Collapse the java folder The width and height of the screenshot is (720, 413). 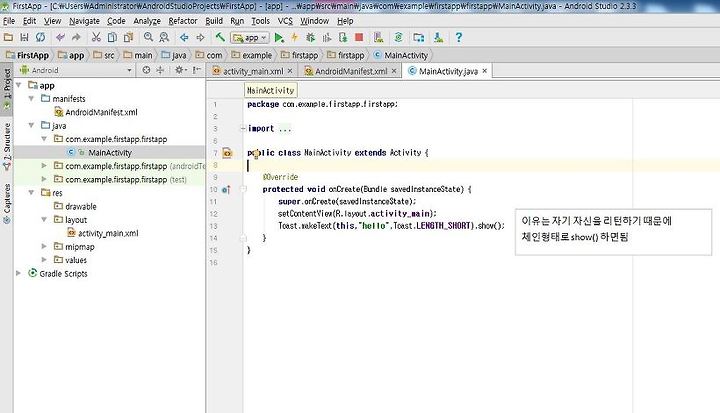point(31,125)
